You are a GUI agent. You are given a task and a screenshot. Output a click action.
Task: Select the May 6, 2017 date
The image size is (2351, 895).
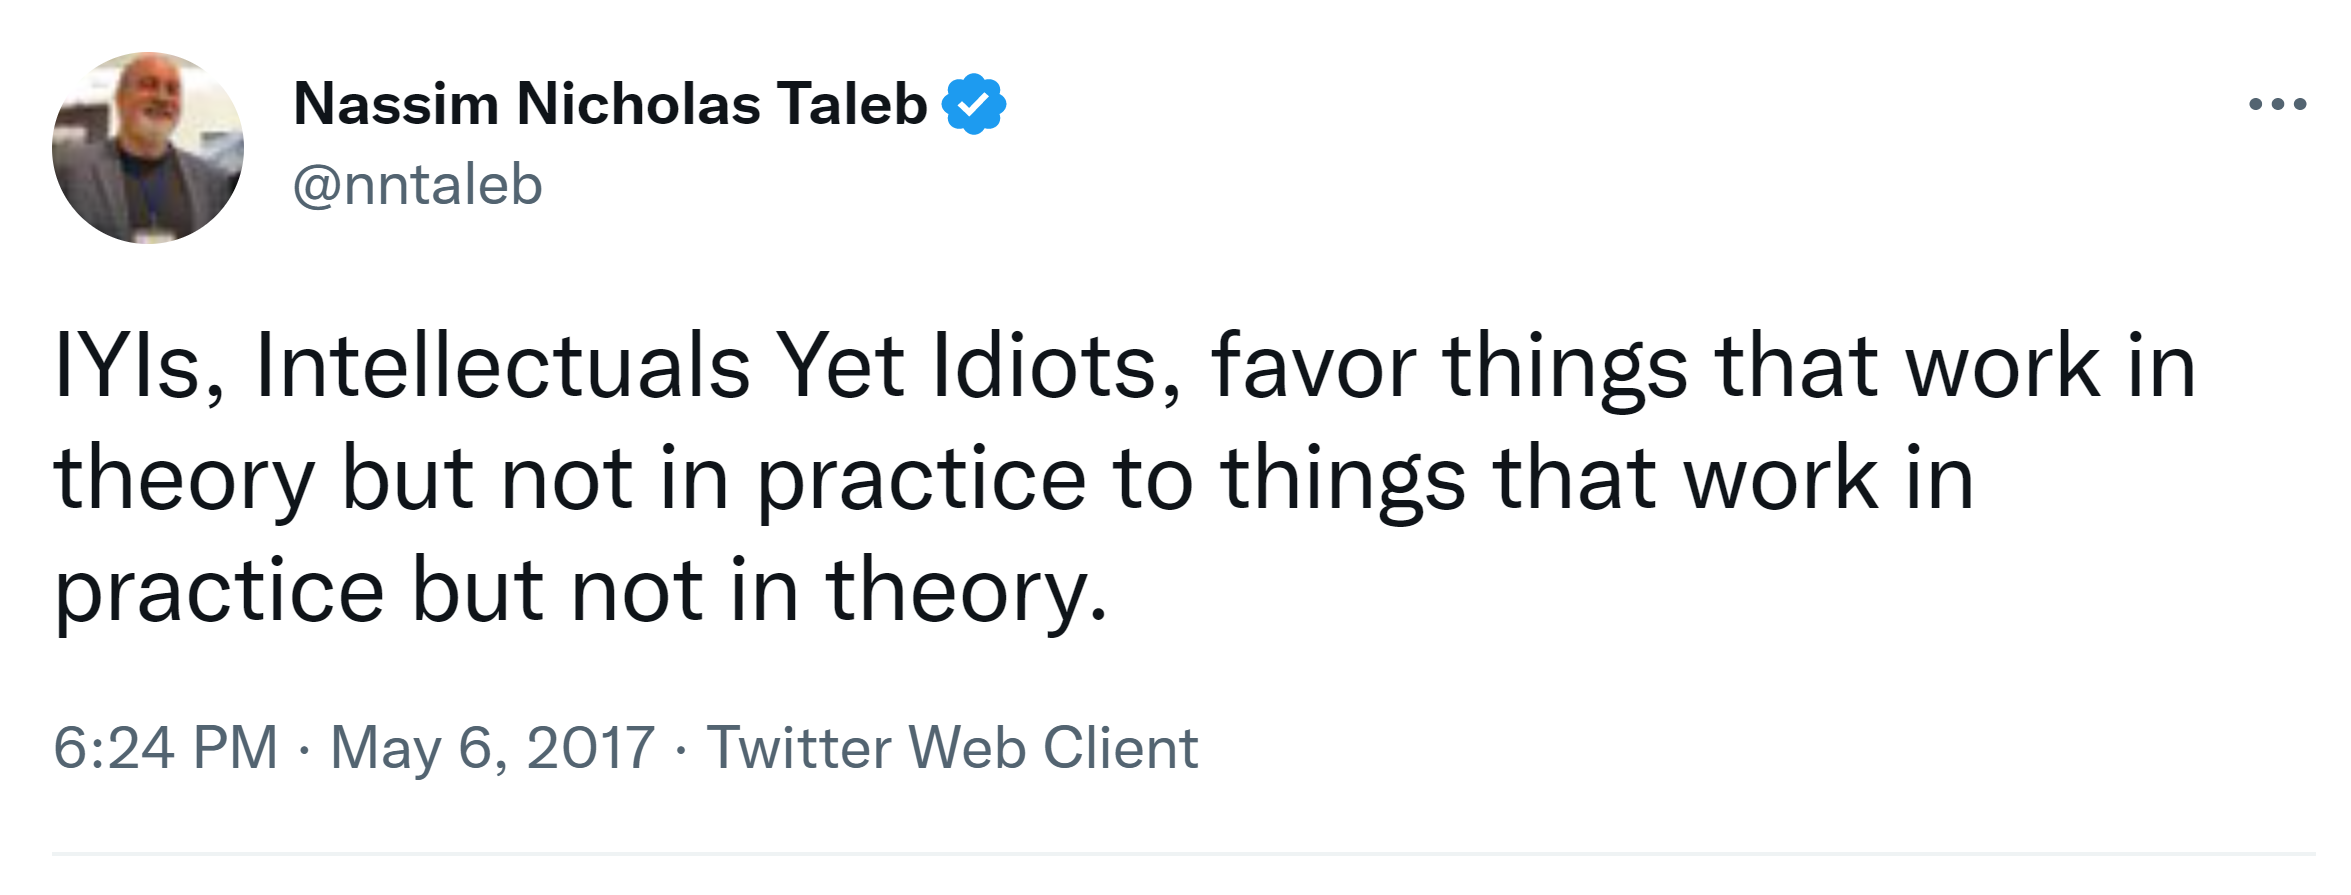click(492, 748)
